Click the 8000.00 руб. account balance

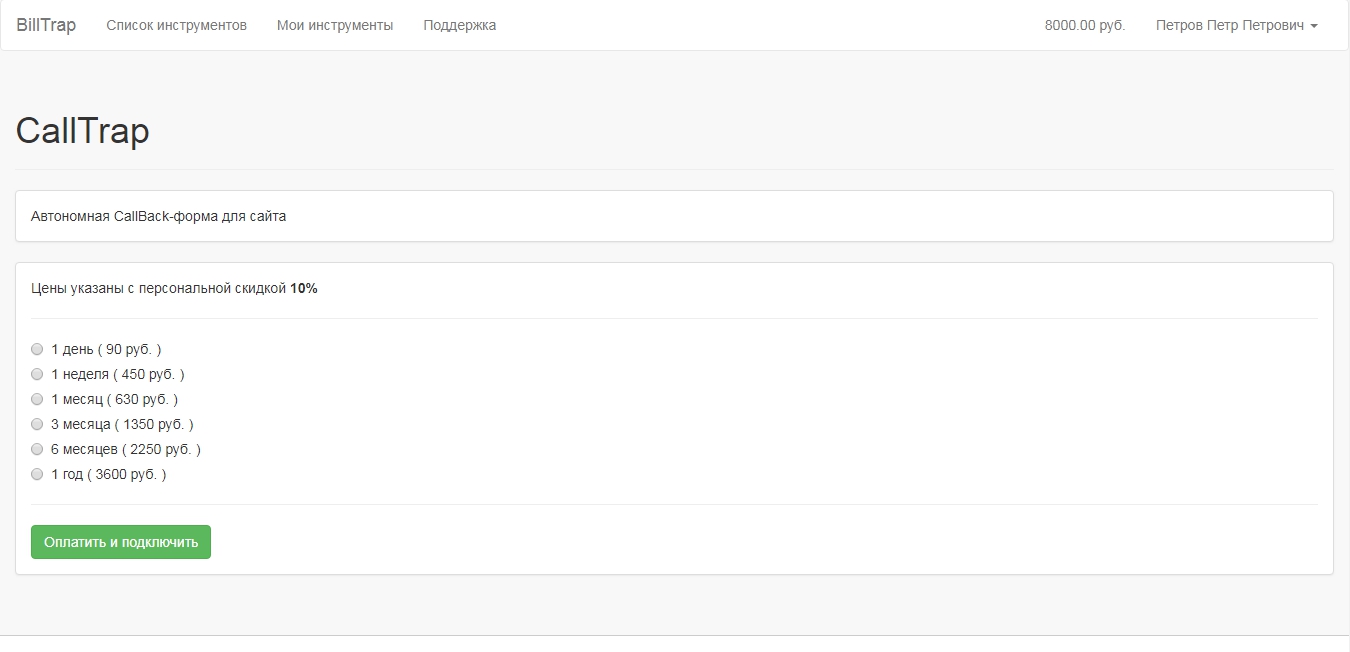tap(1084, 25)
